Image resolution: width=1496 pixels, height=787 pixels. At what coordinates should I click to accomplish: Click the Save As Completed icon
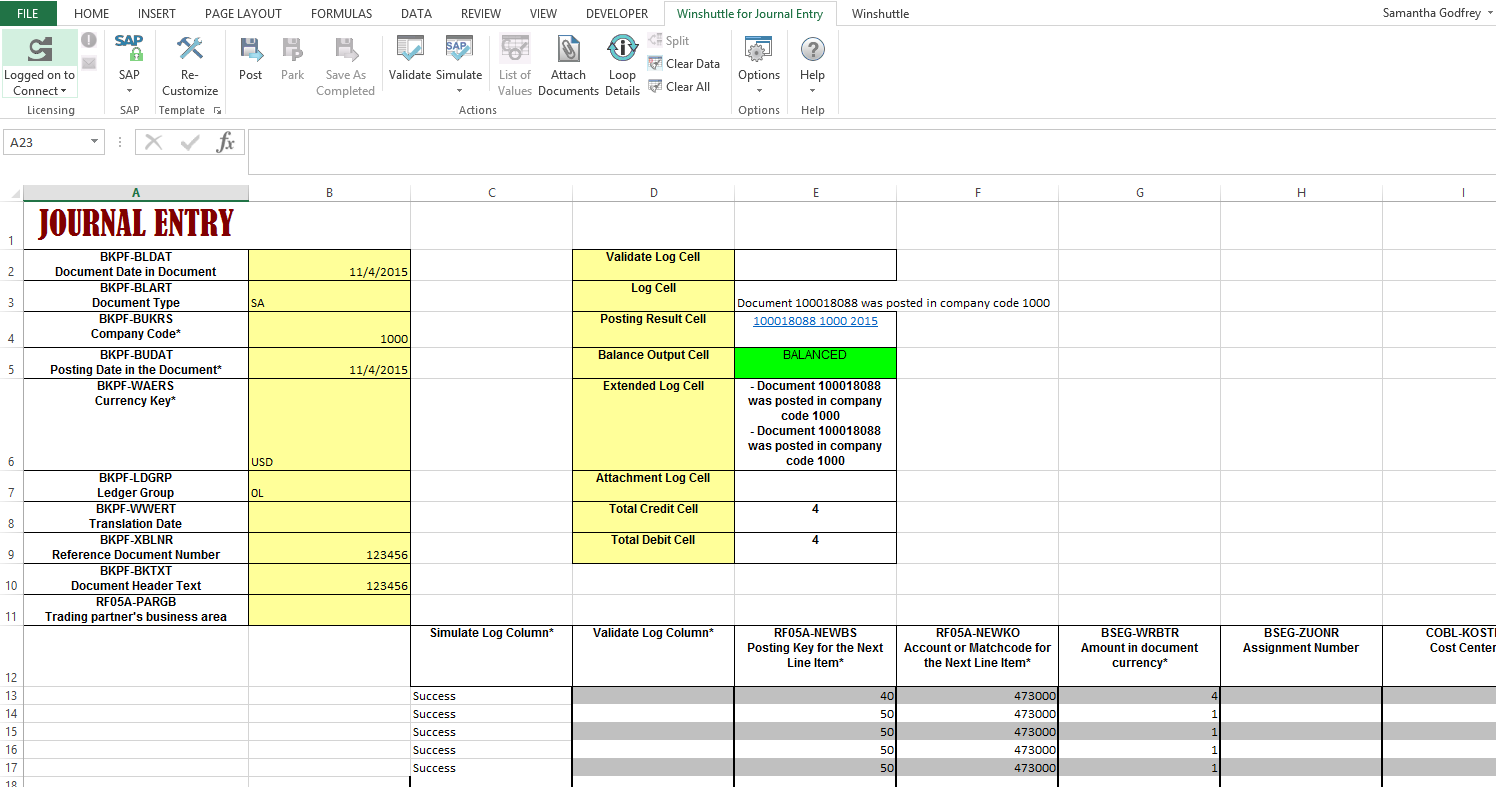(346, 48)
